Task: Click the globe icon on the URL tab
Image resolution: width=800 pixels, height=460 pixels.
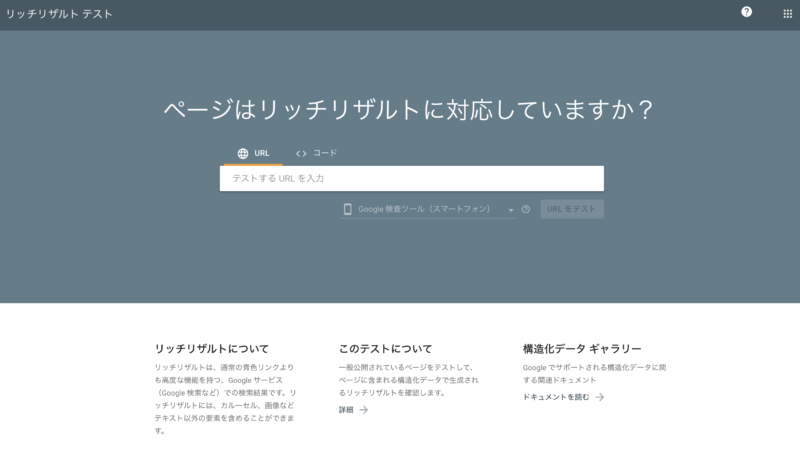Action: (243, 154)
